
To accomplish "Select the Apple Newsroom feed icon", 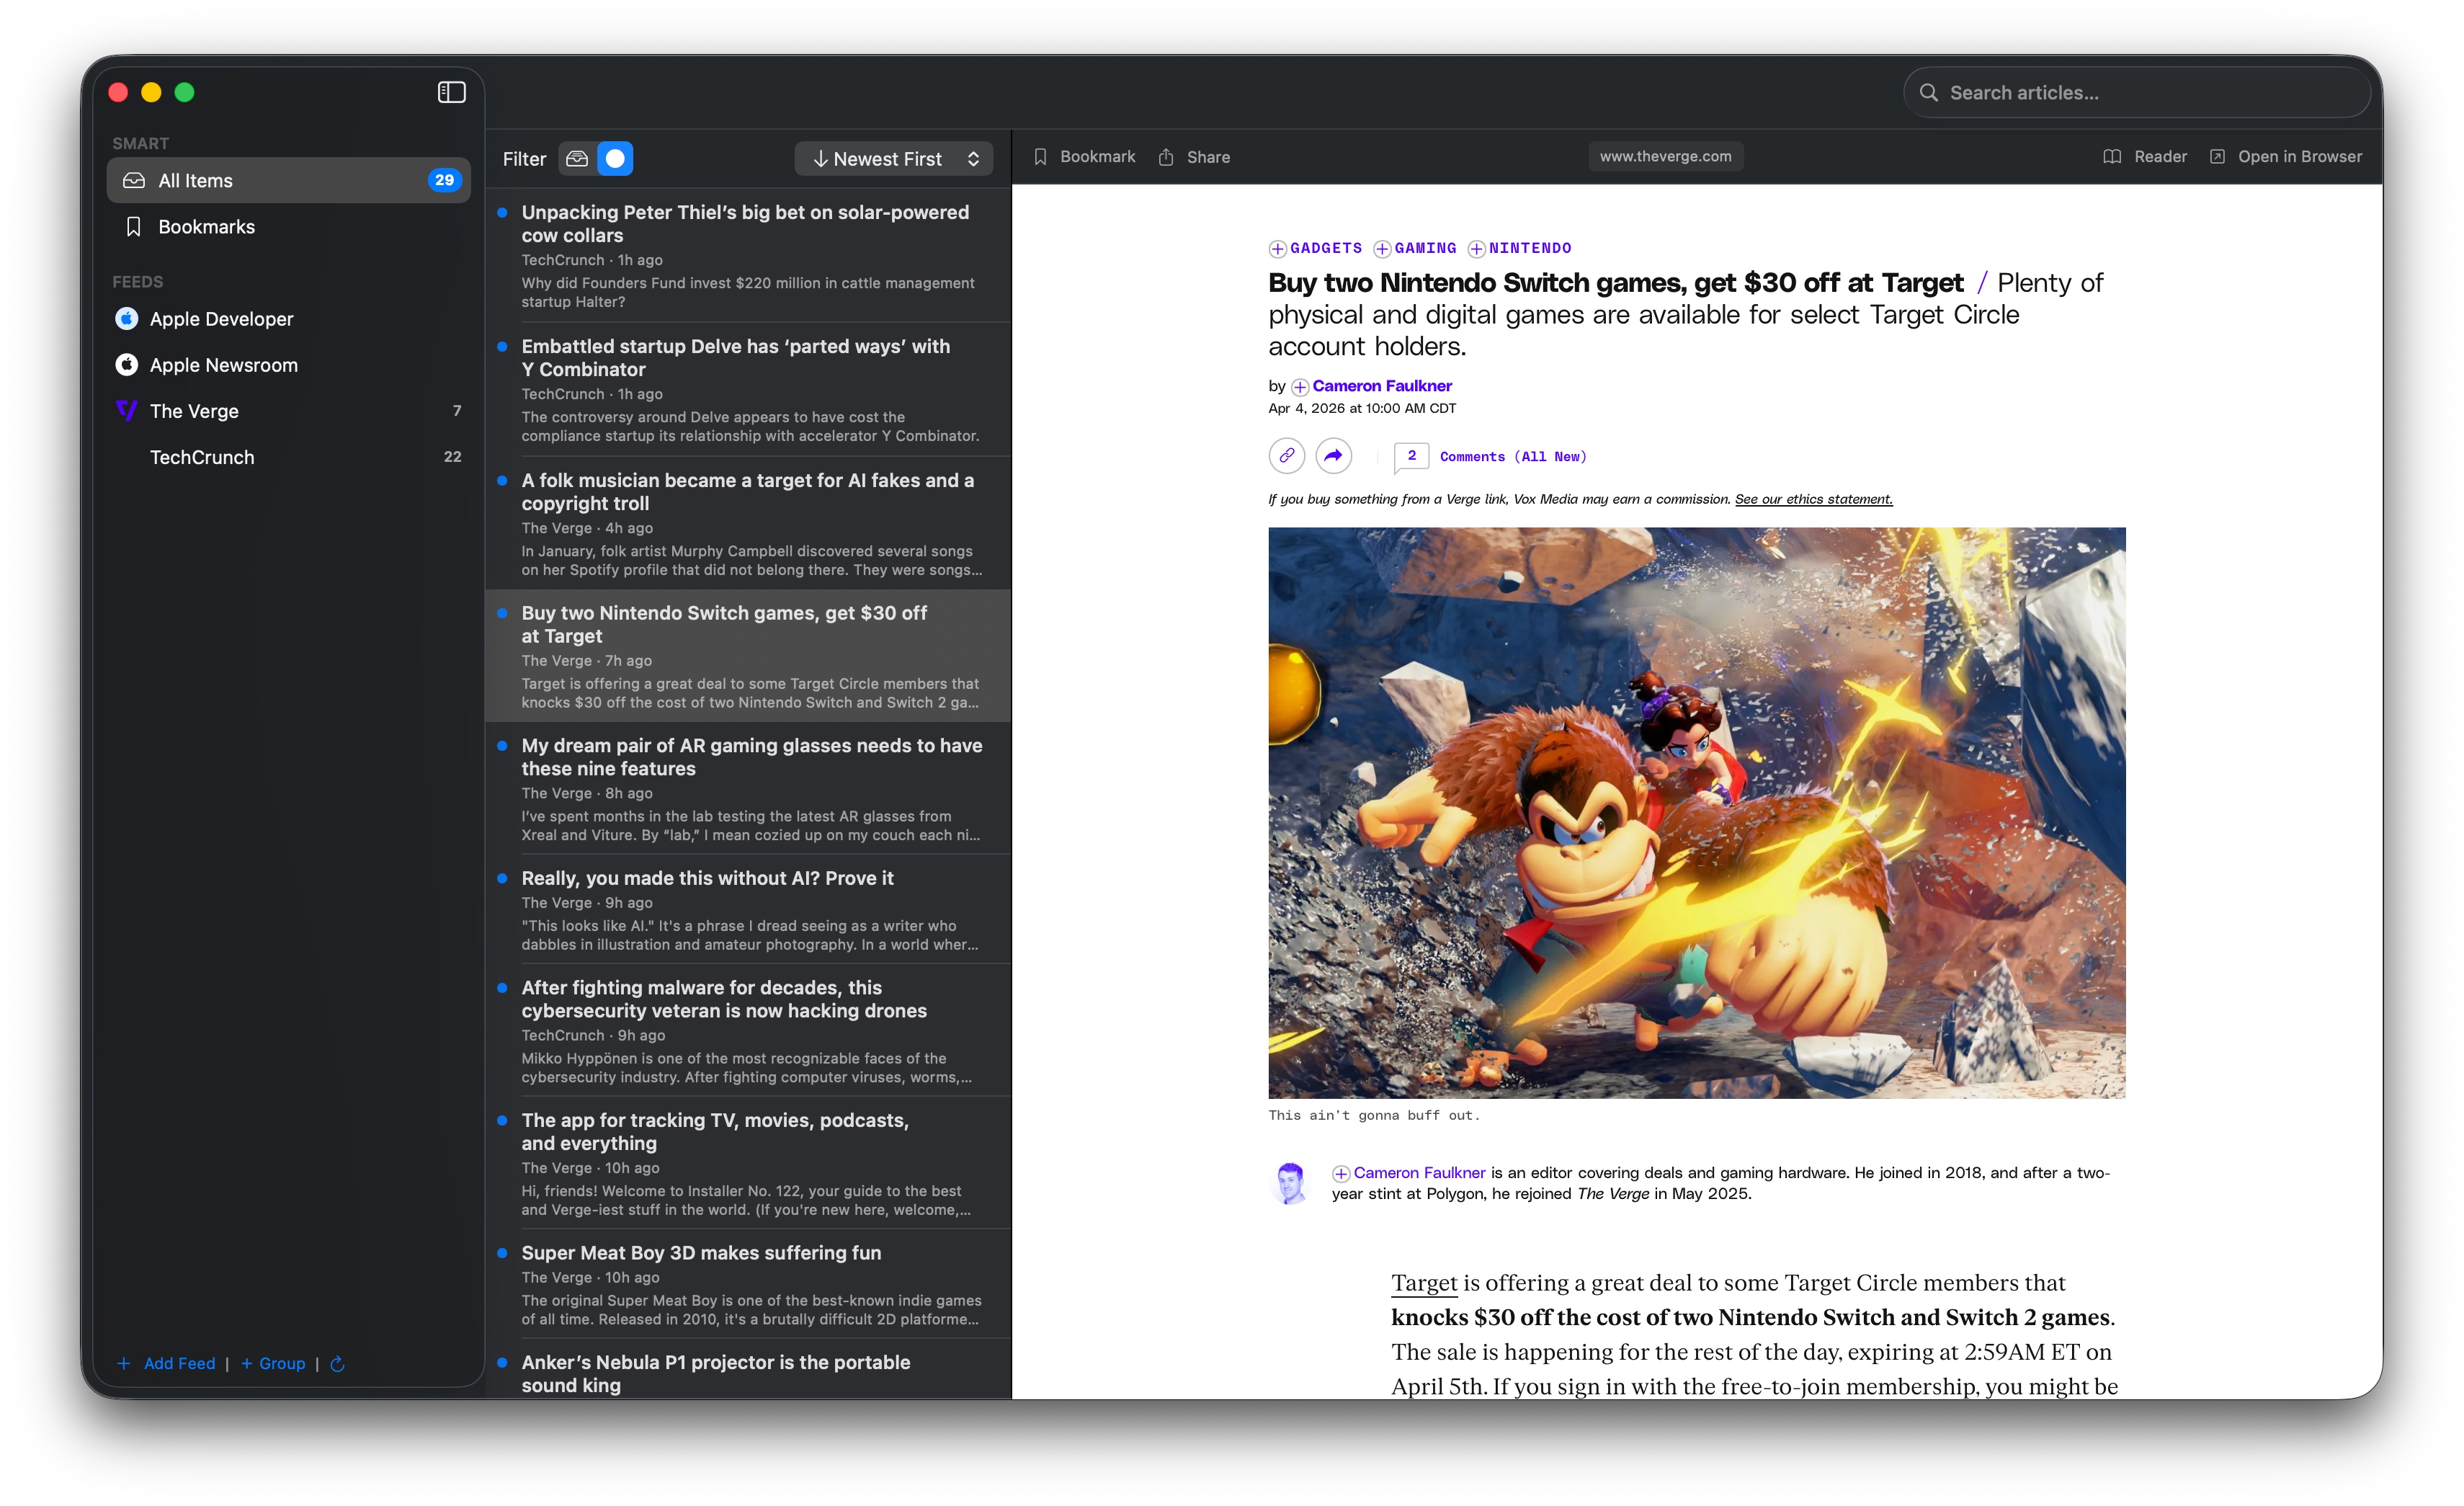I will 126,365.
